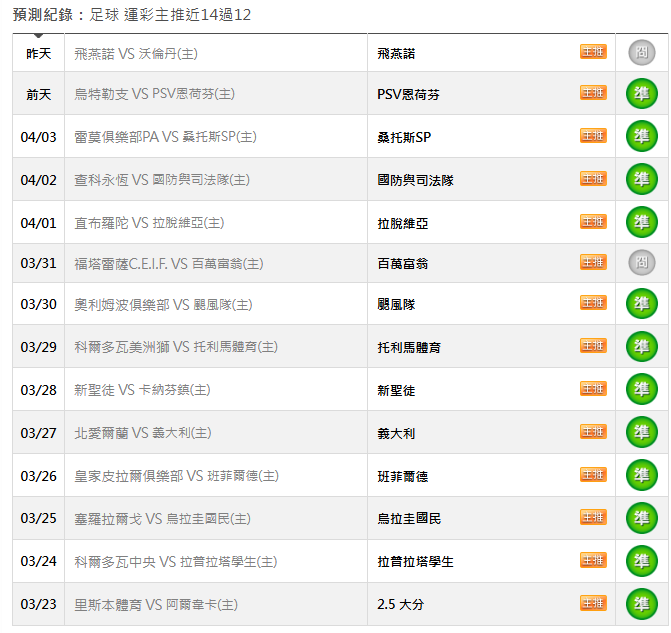Viewport: 671px width, 633px height.
Task: Select the 03/29 date cell
Action: [39, 347]
